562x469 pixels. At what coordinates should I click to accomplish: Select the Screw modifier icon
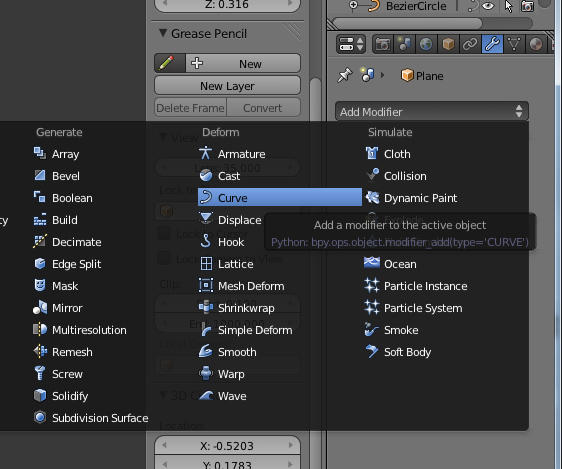(39, 374)
